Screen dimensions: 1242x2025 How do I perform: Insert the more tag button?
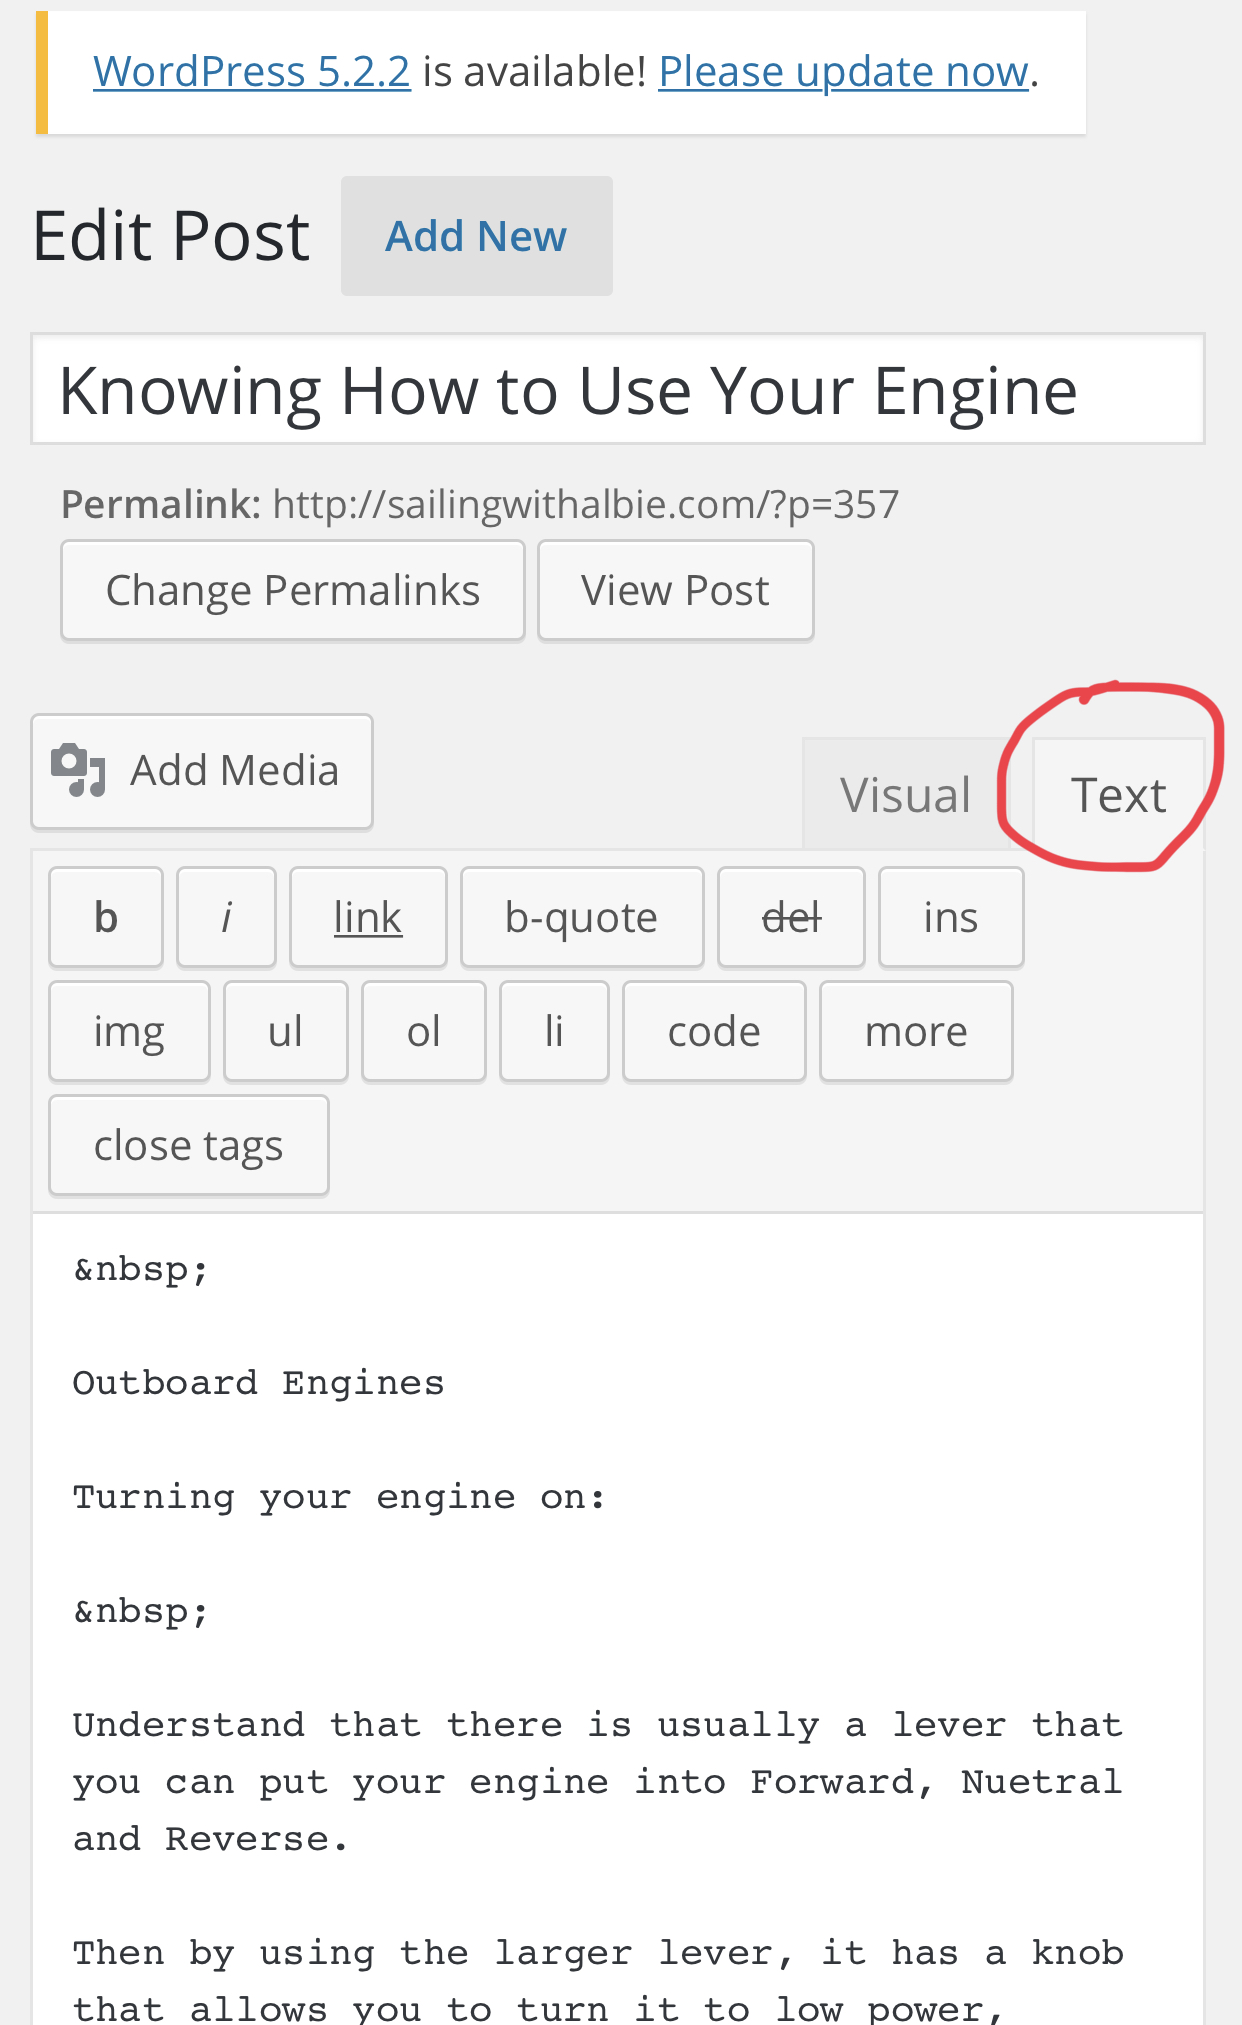click(x=916, y=1031)
